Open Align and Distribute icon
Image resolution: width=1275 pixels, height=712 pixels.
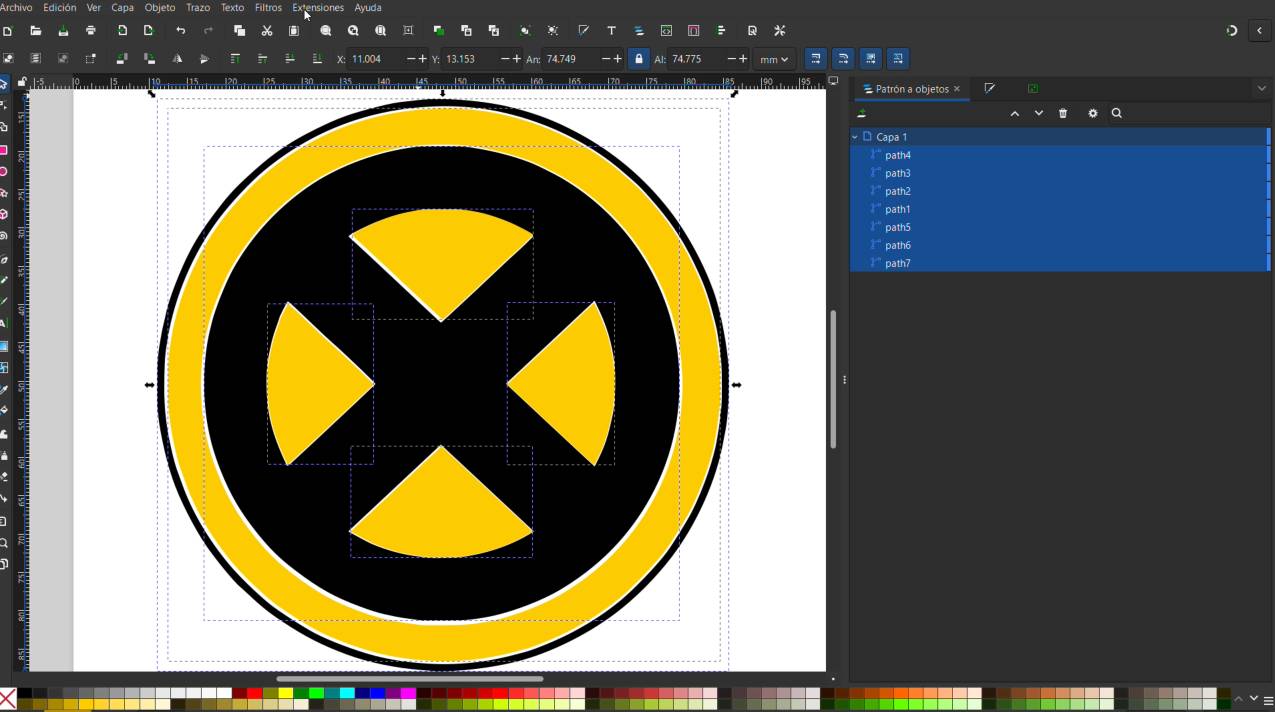pos(722,31)
